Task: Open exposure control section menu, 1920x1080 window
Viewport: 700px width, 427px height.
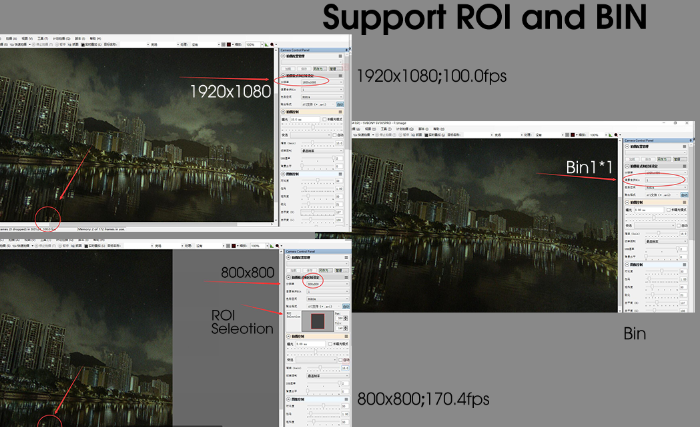Action: tap(341, 112)
